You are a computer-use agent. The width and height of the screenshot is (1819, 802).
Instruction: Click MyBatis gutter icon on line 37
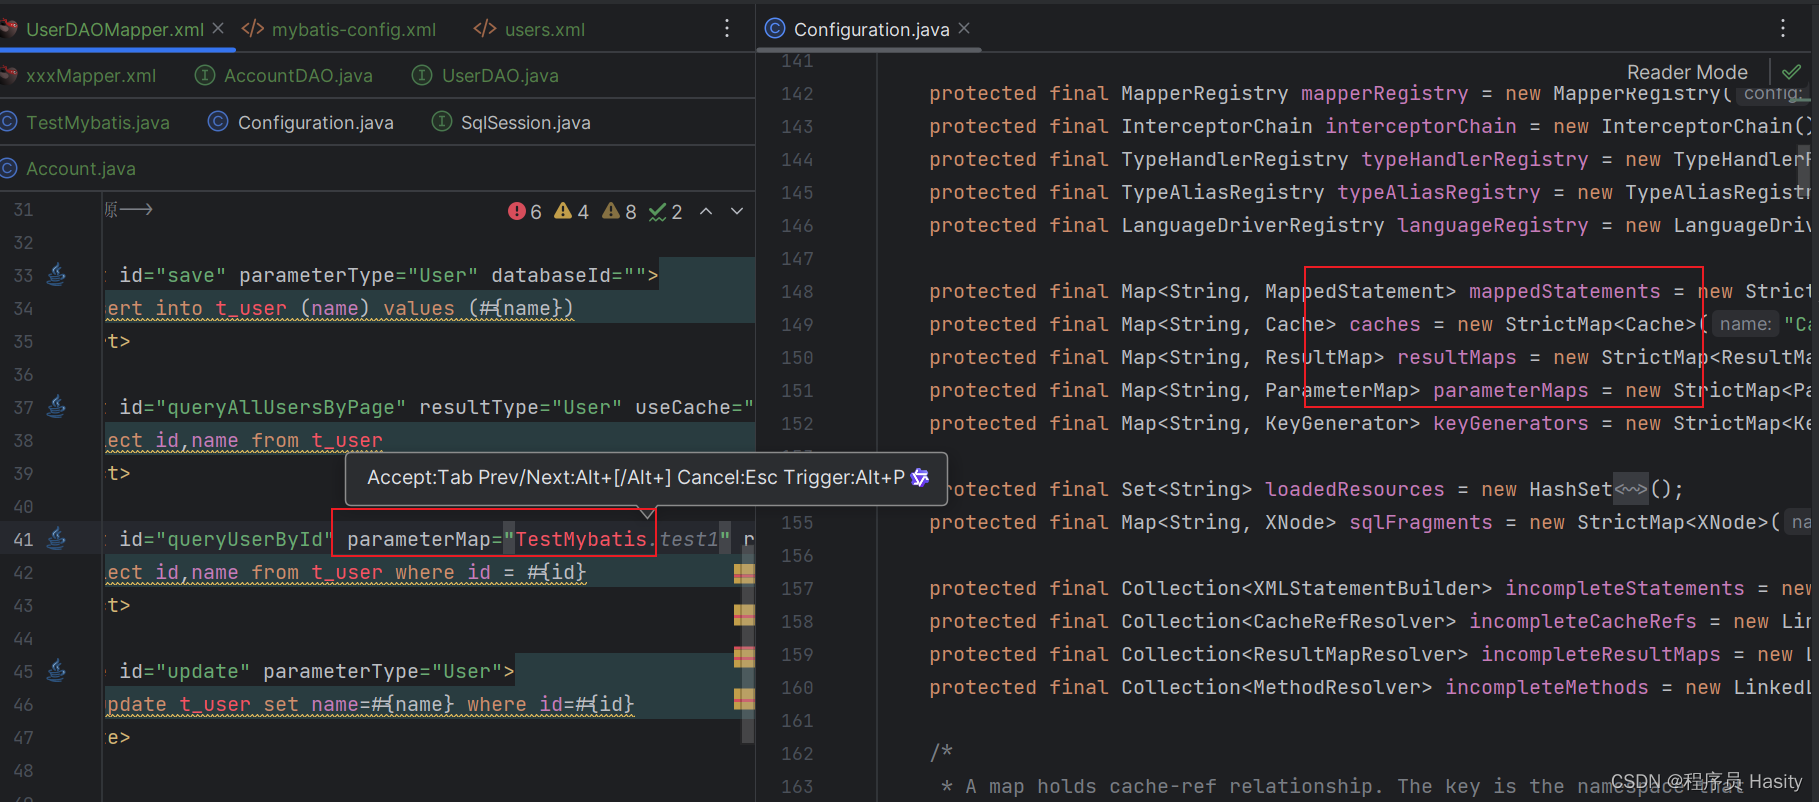[57, 405]
